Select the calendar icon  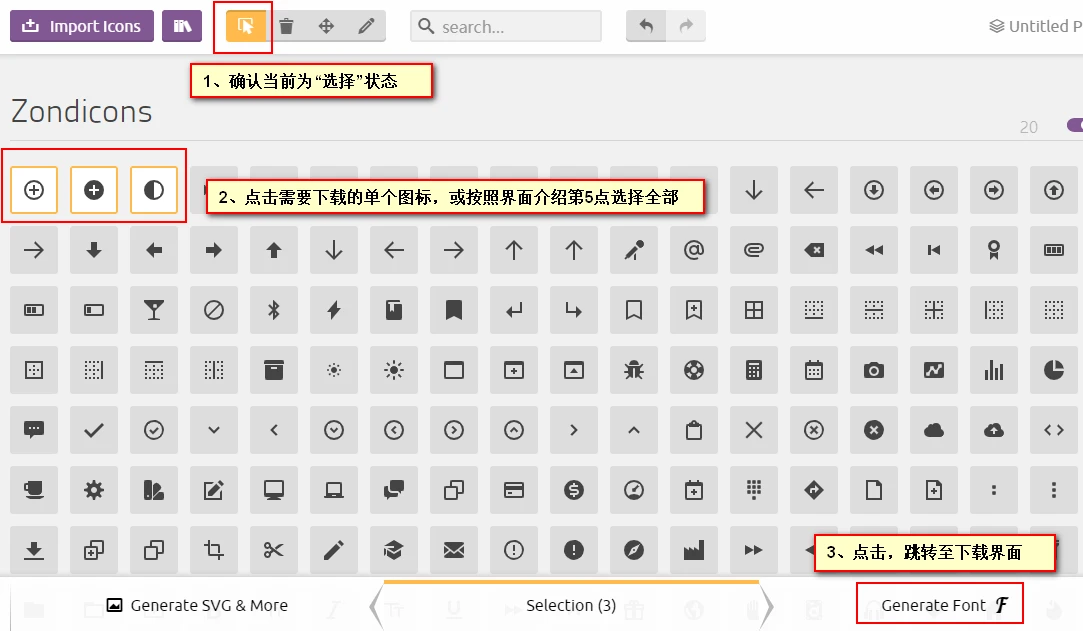tap(814, 370)
